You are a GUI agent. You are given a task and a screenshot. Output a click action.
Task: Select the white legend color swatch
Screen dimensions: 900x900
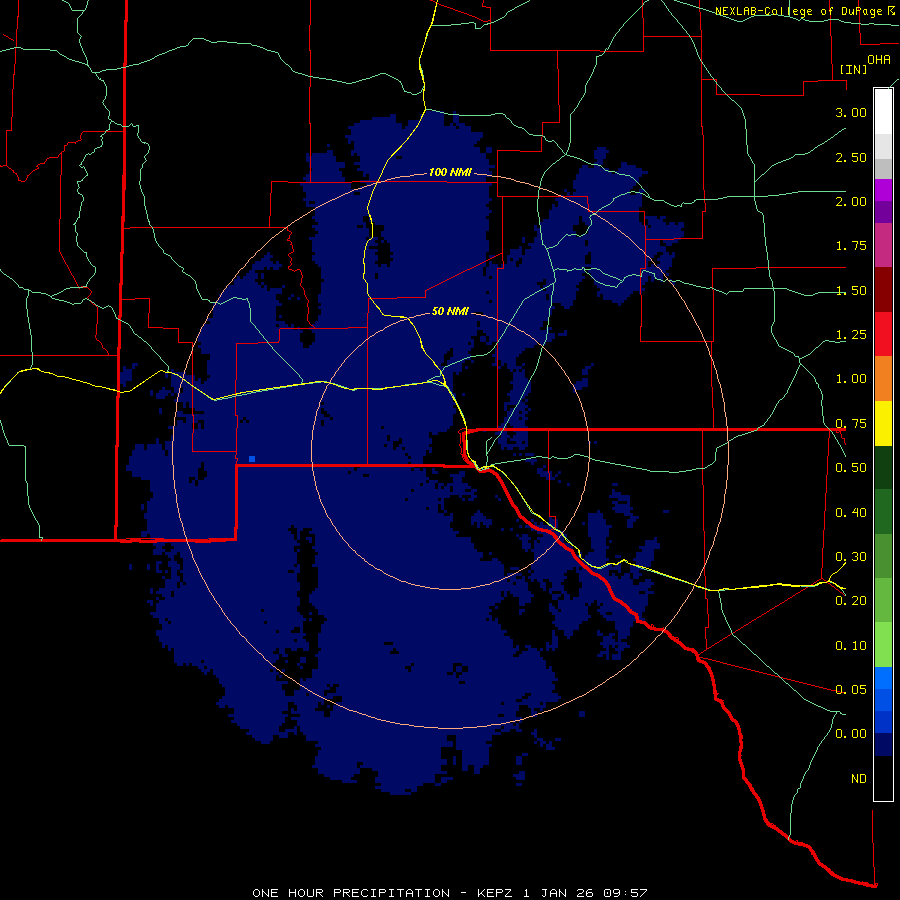click(883, 112)
